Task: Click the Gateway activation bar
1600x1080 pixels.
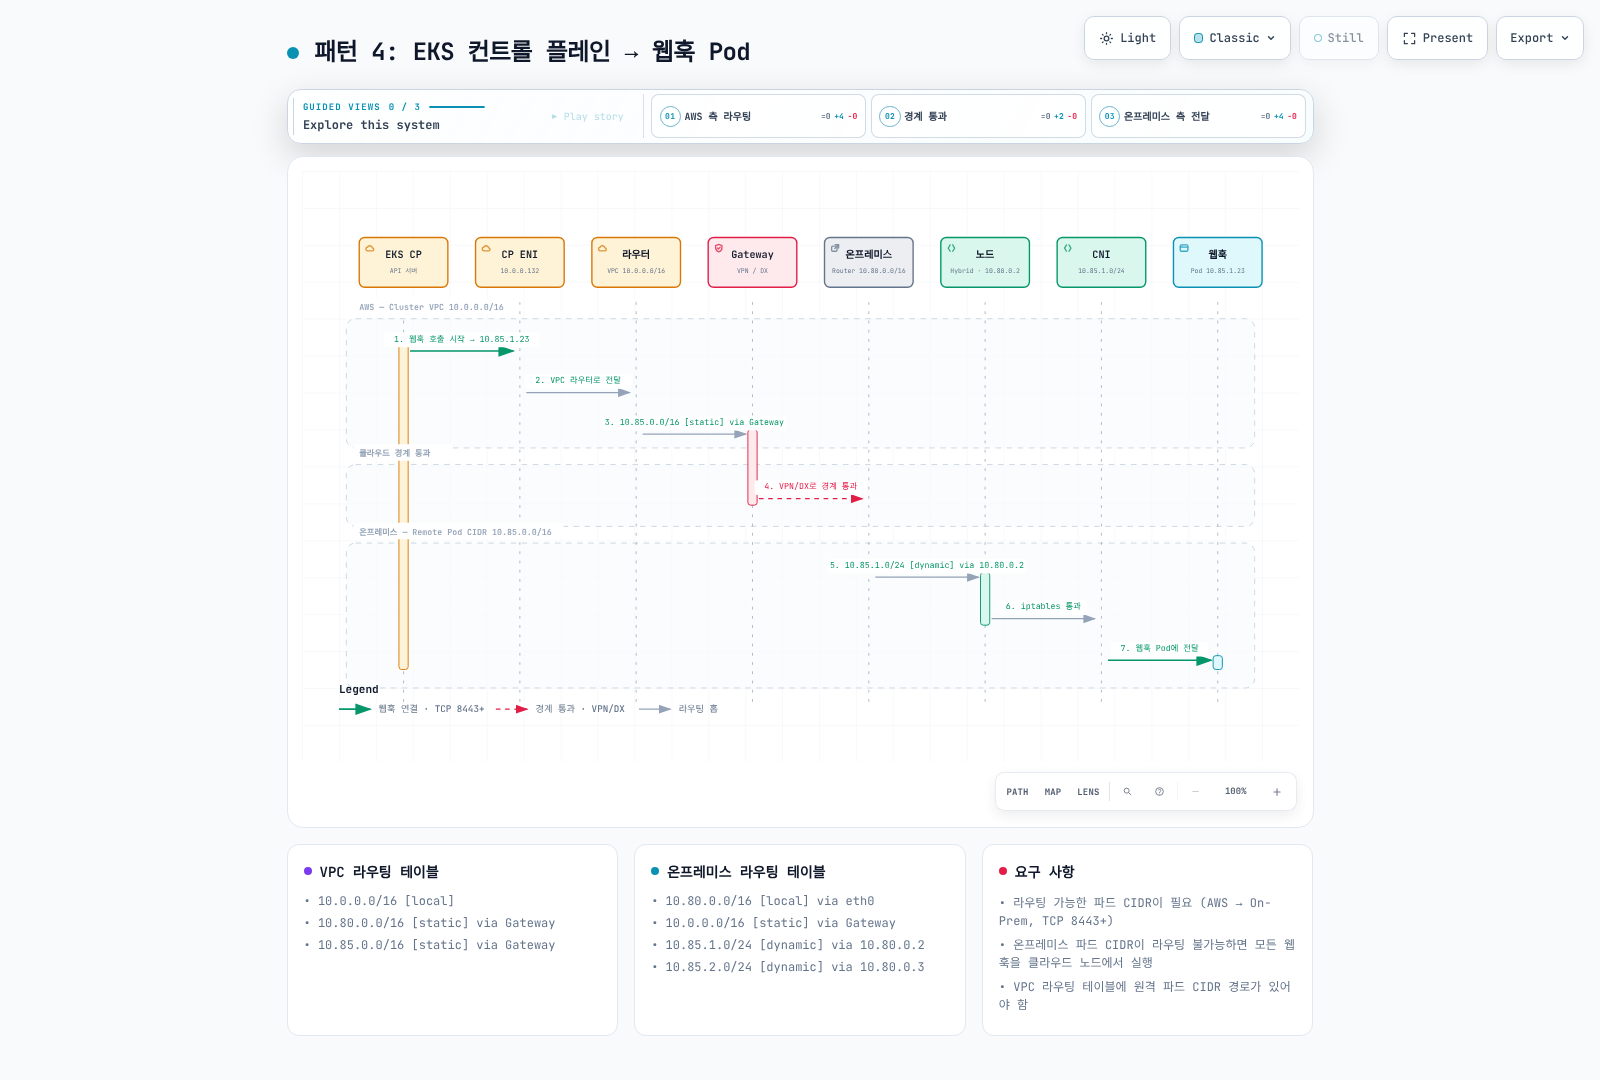Action: [x=752, y=467]
